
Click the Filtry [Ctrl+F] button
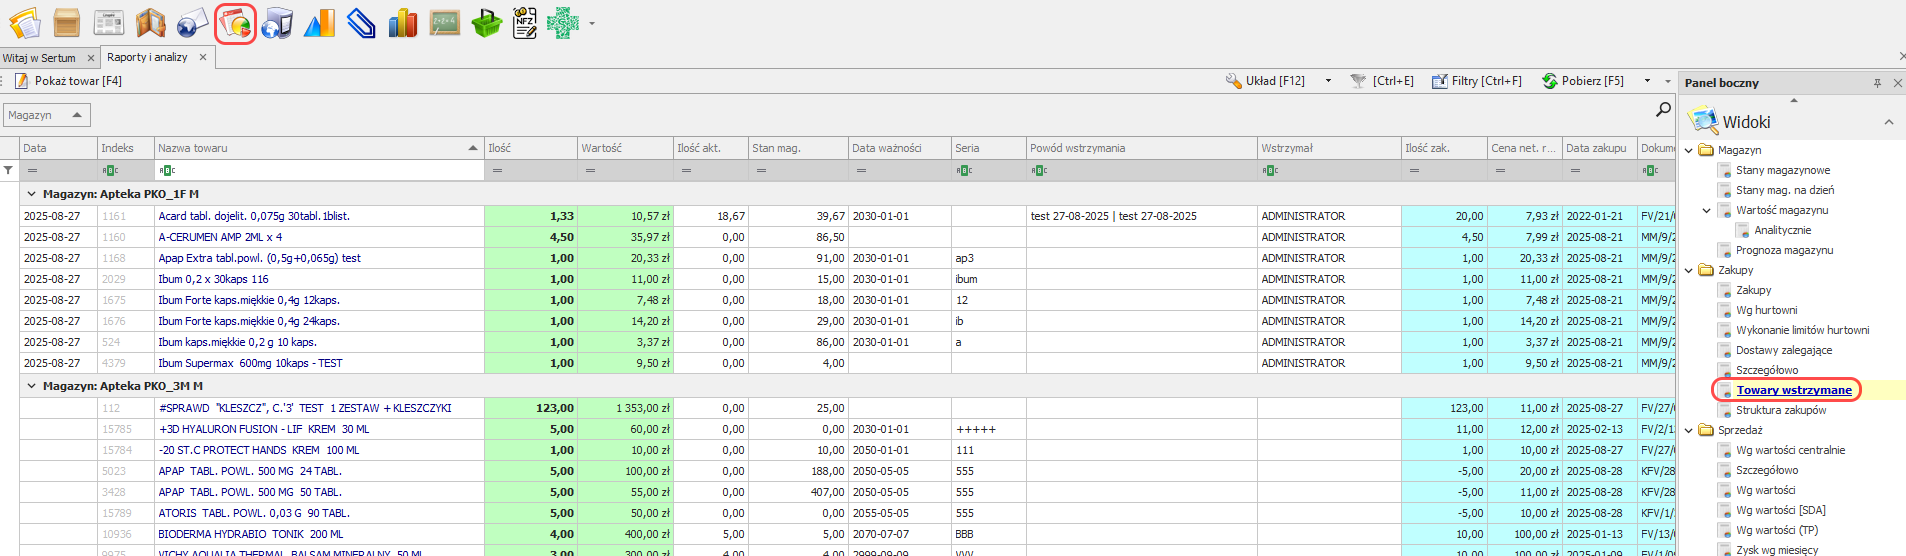point(1476,81)
